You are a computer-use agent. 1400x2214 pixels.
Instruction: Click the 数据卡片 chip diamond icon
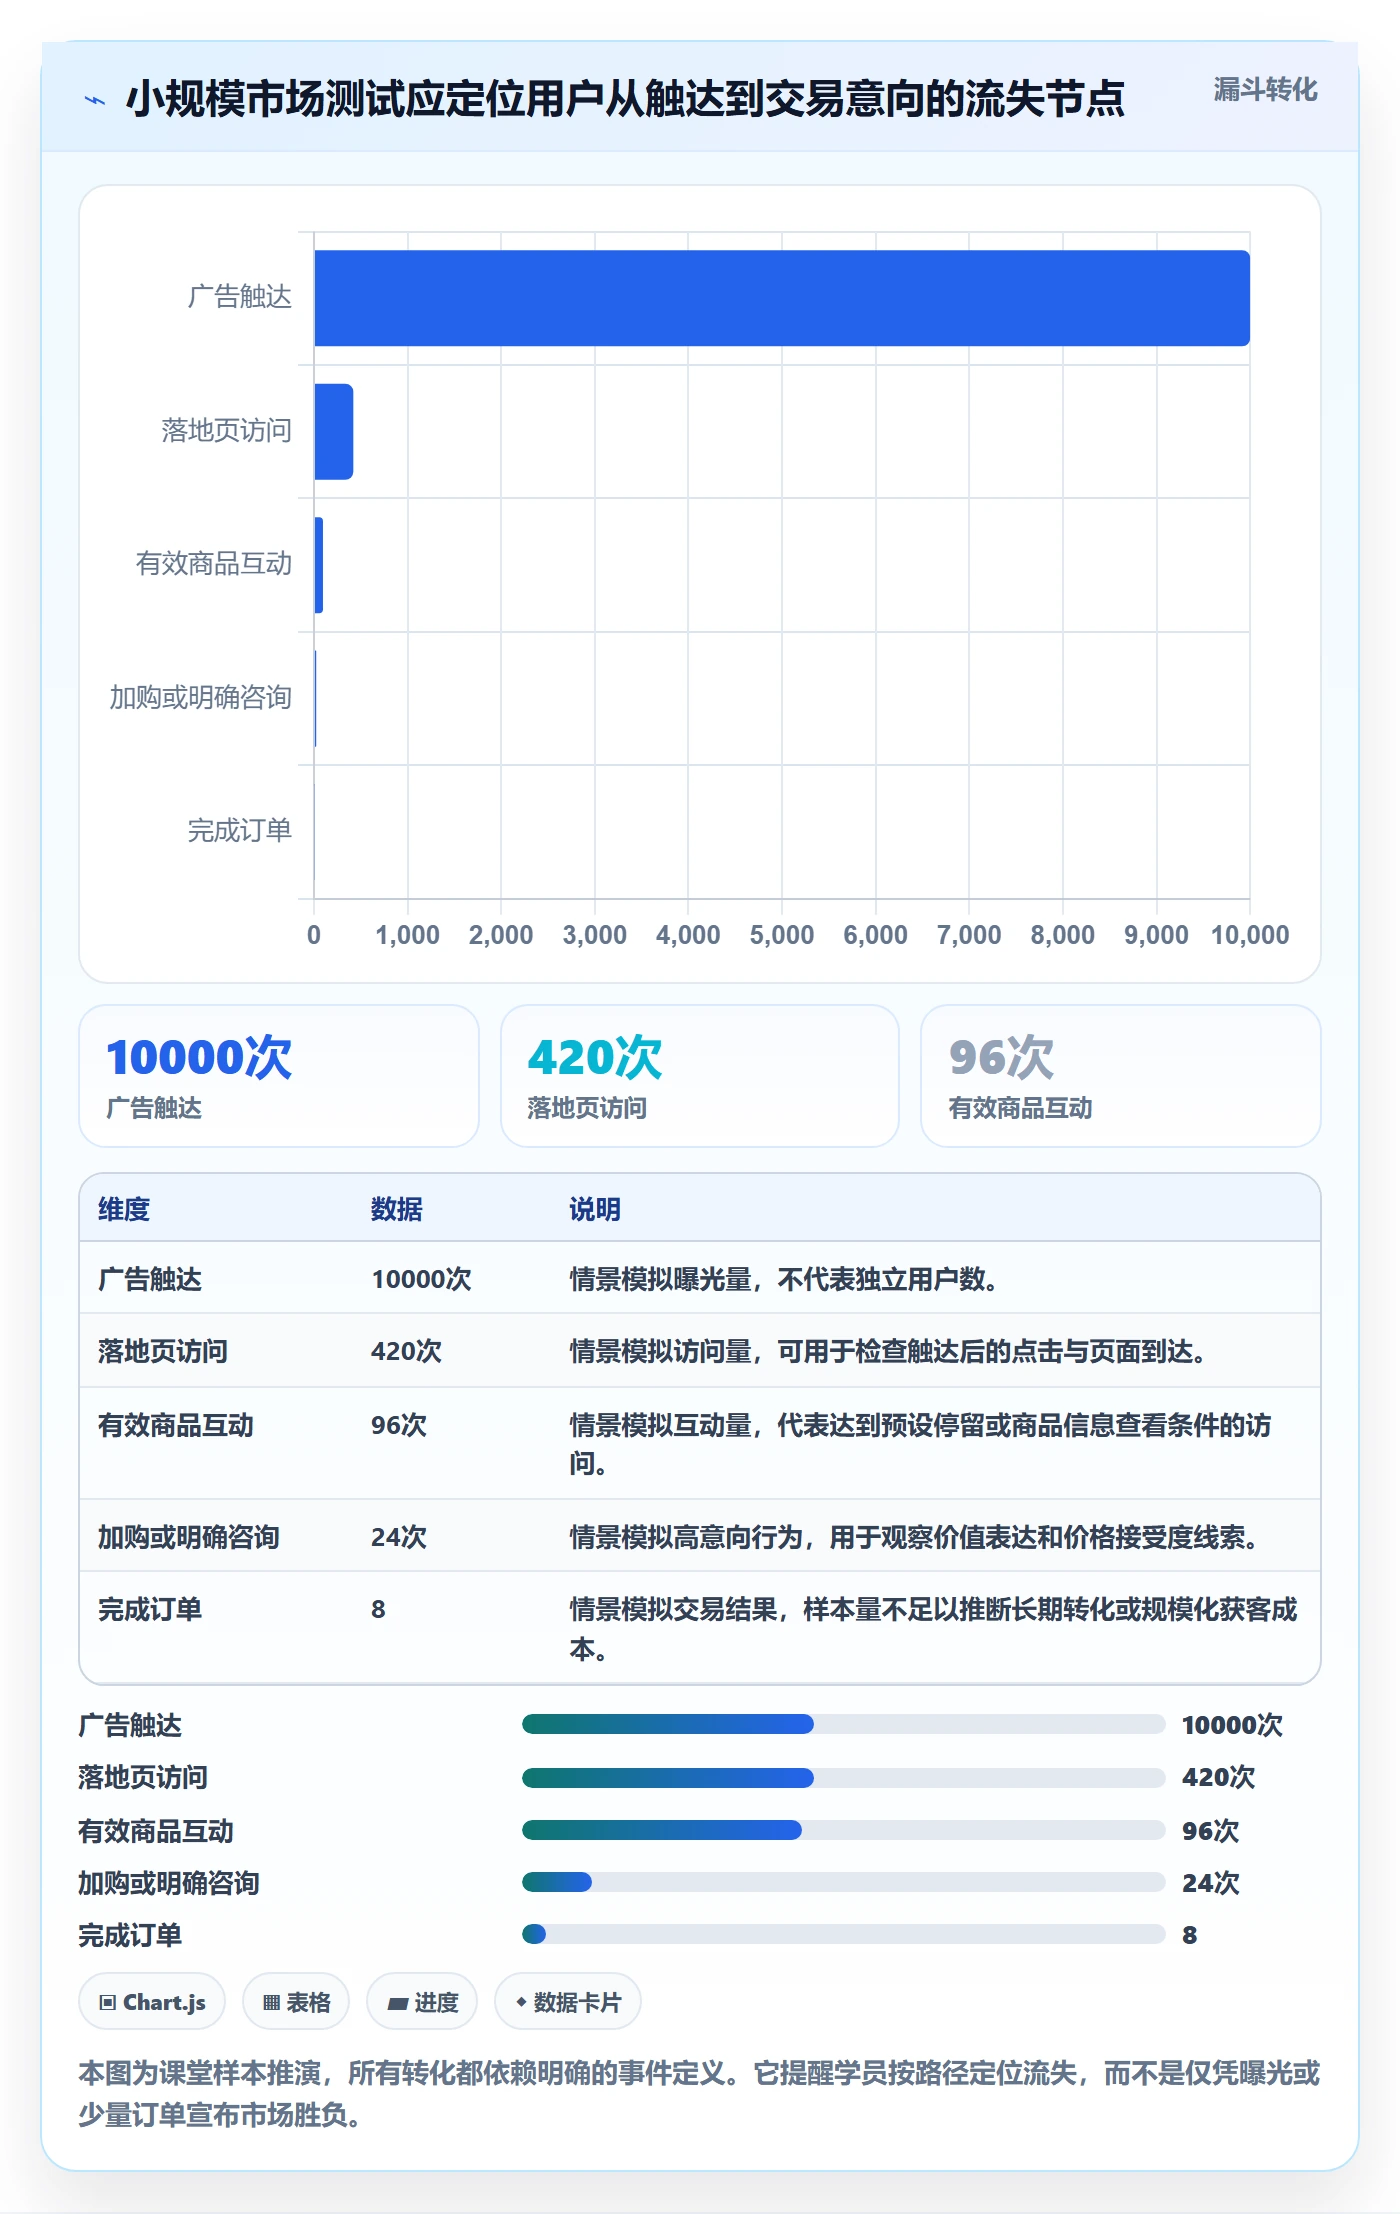click(521, 2002)
